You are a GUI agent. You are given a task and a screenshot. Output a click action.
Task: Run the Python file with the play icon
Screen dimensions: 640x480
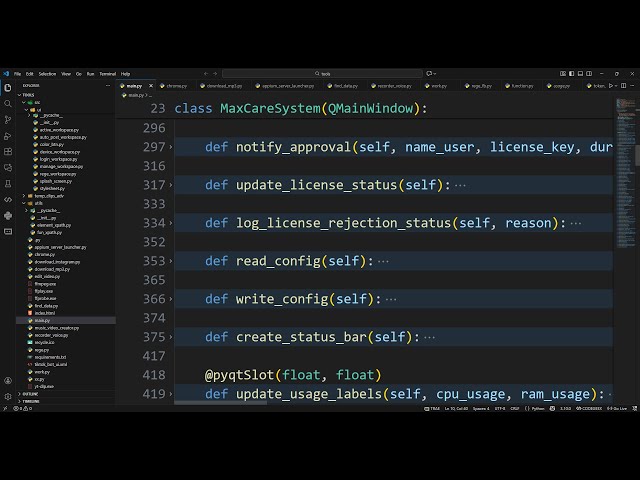point(611,86)
